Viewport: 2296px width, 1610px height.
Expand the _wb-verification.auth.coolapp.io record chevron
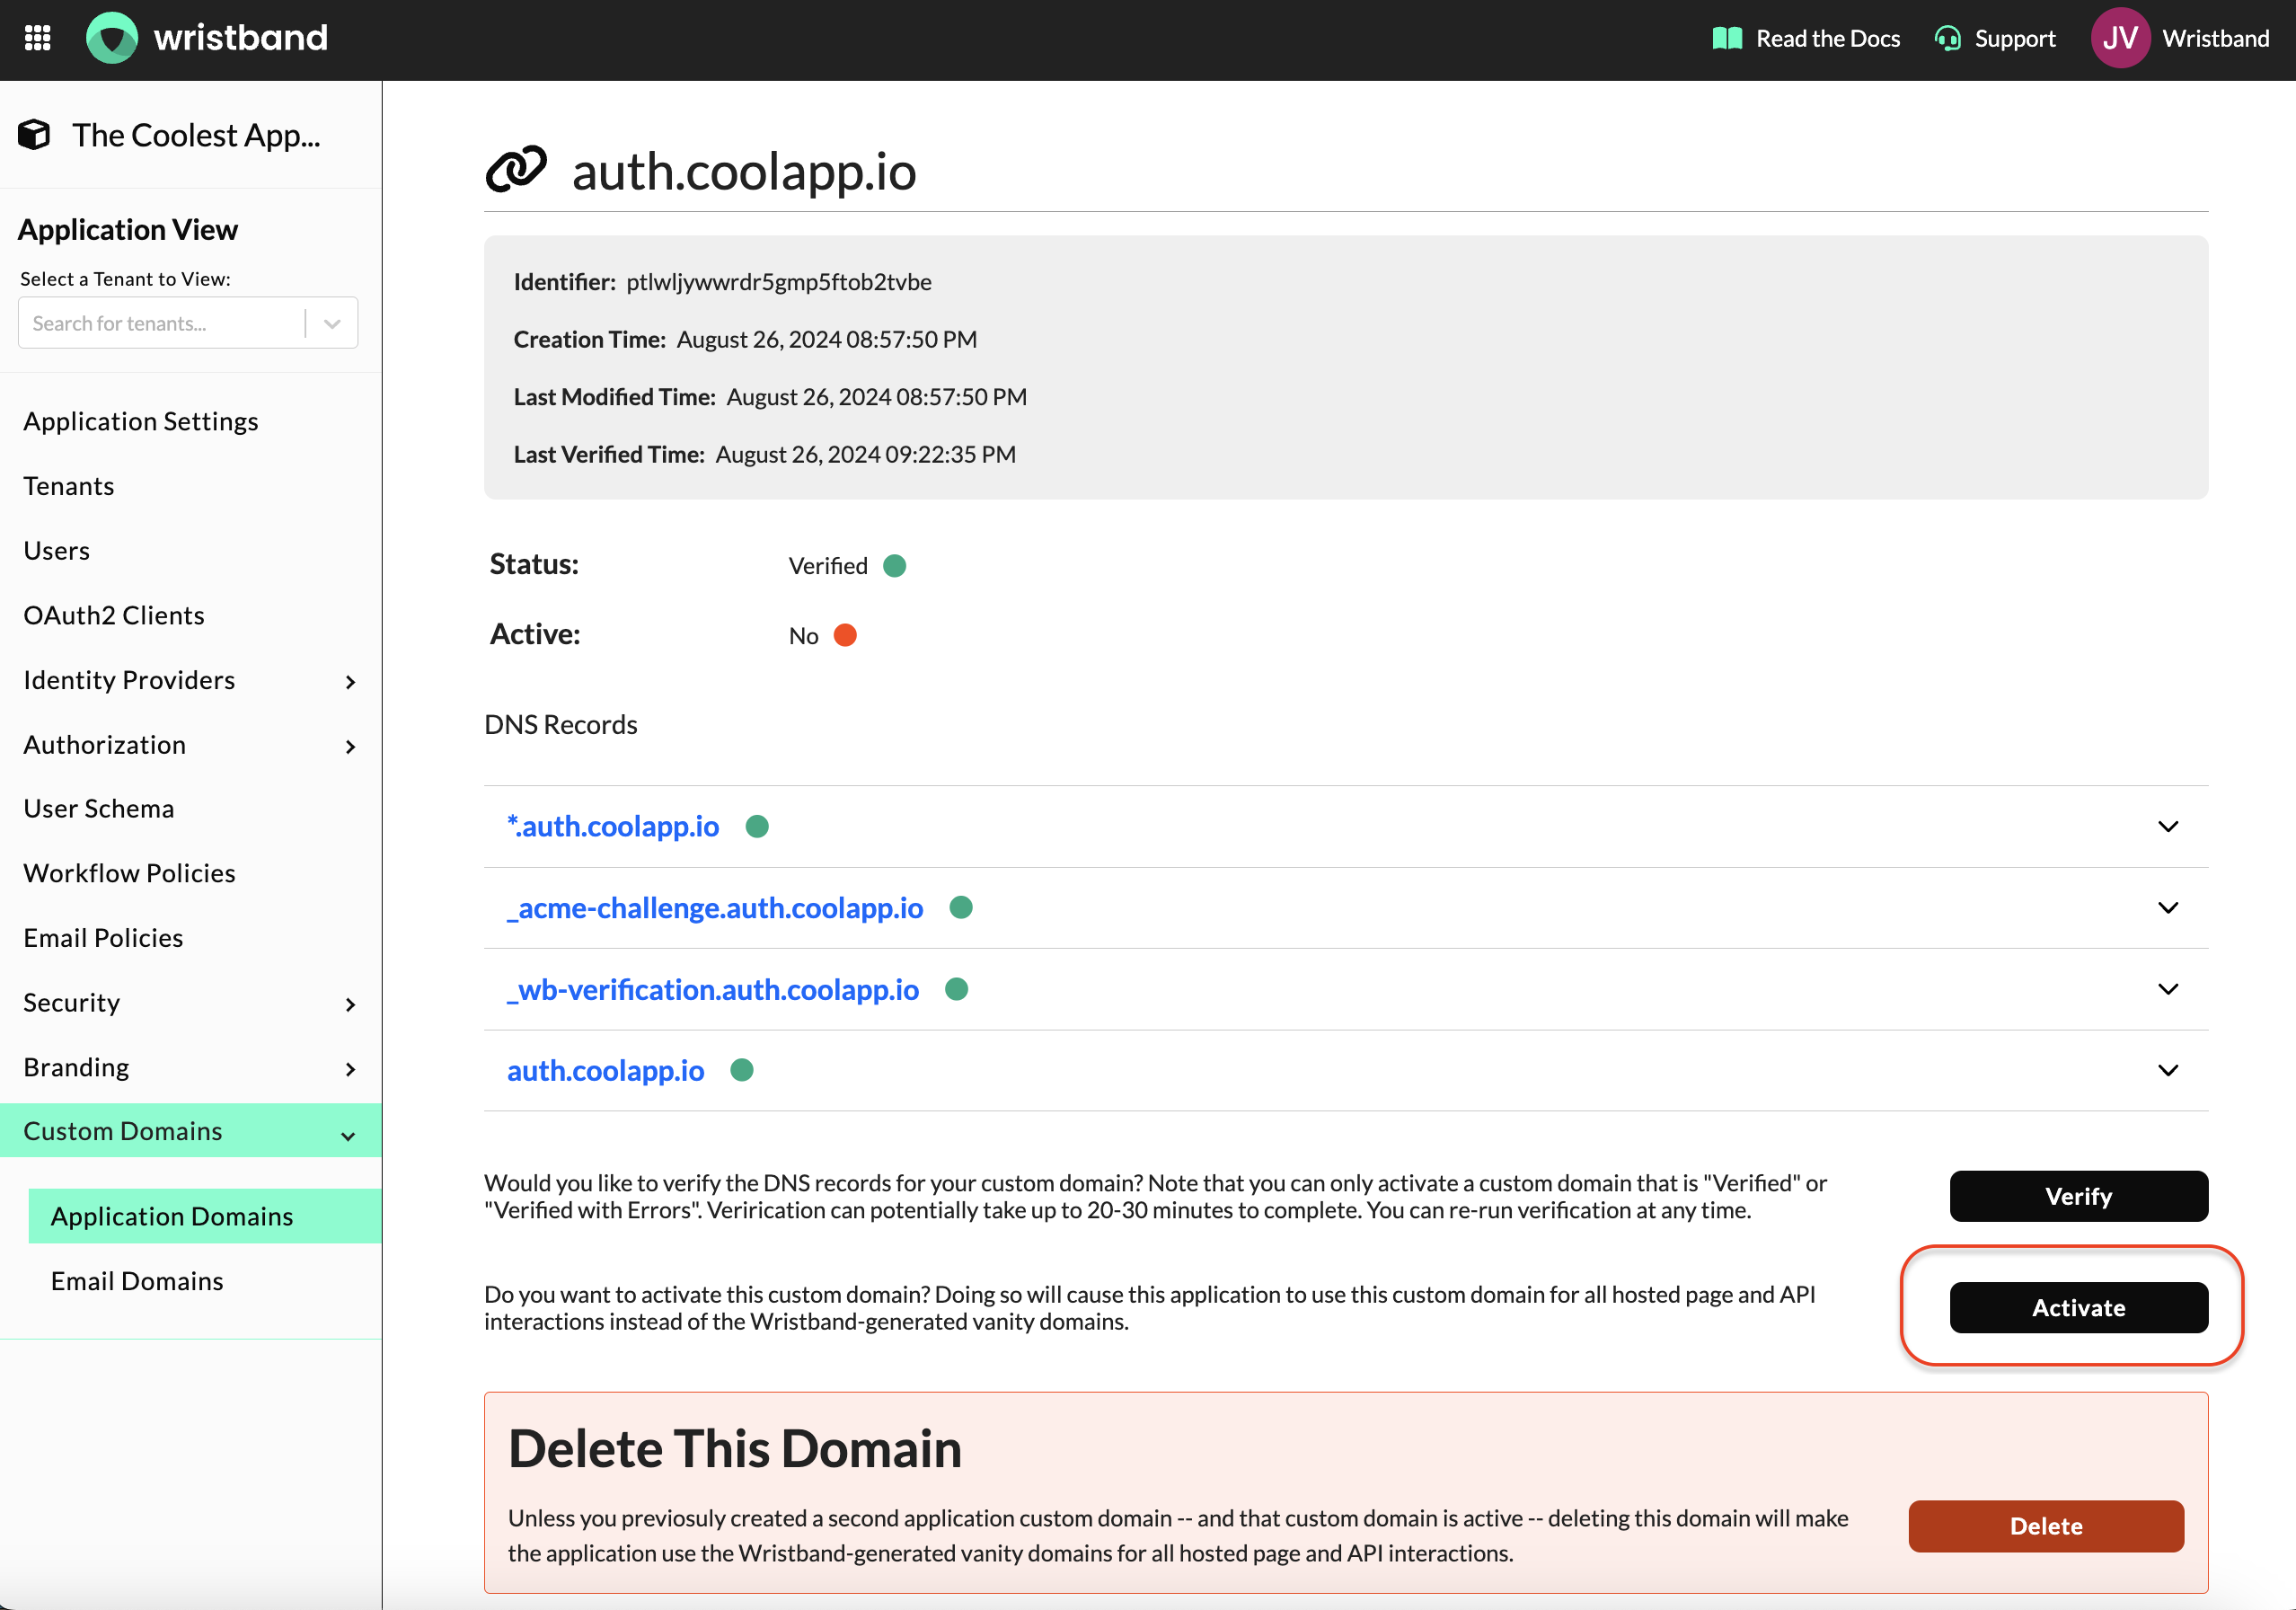pos(2168,989)
